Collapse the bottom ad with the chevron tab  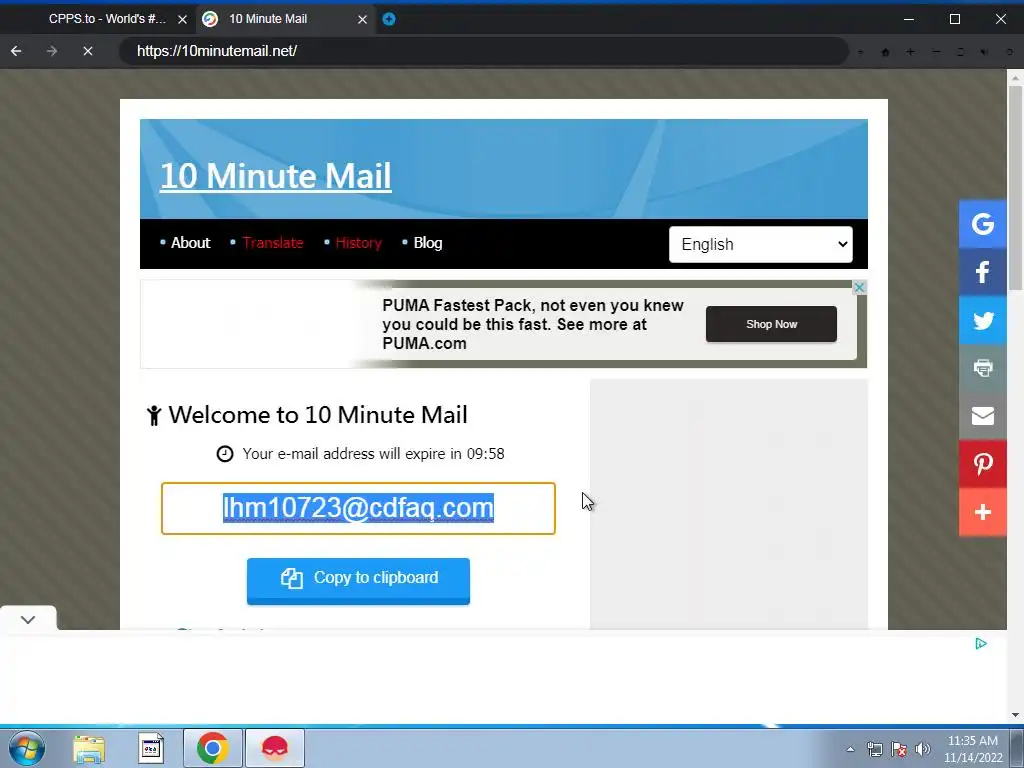[x=28, y=619]
